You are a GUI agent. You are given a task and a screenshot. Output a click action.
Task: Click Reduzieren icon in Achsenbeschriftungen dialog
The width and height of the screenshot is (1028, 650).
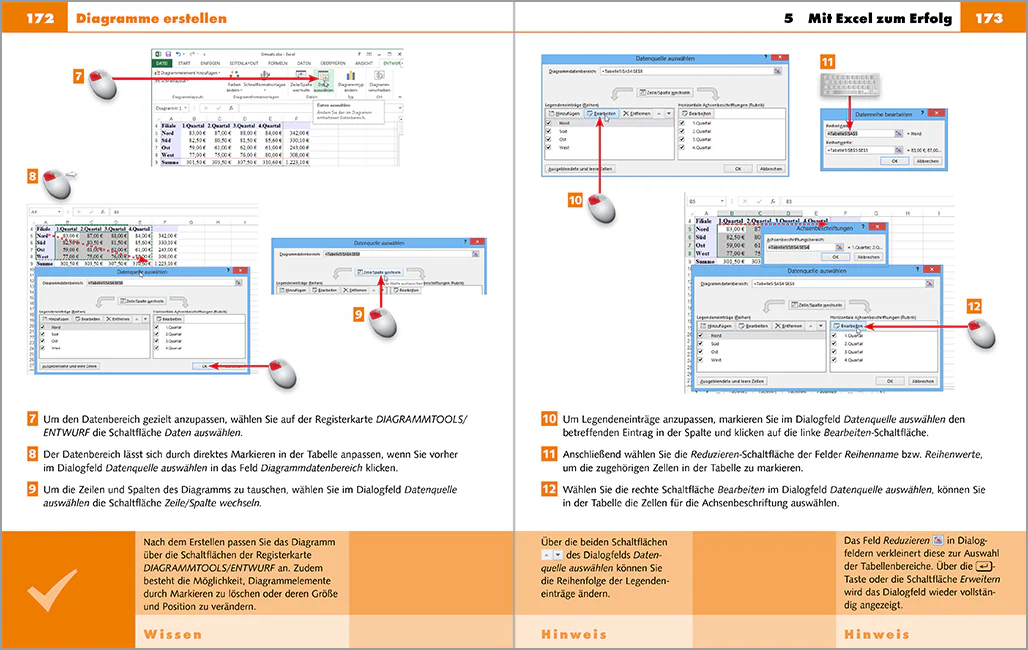[x=839, y=247]
